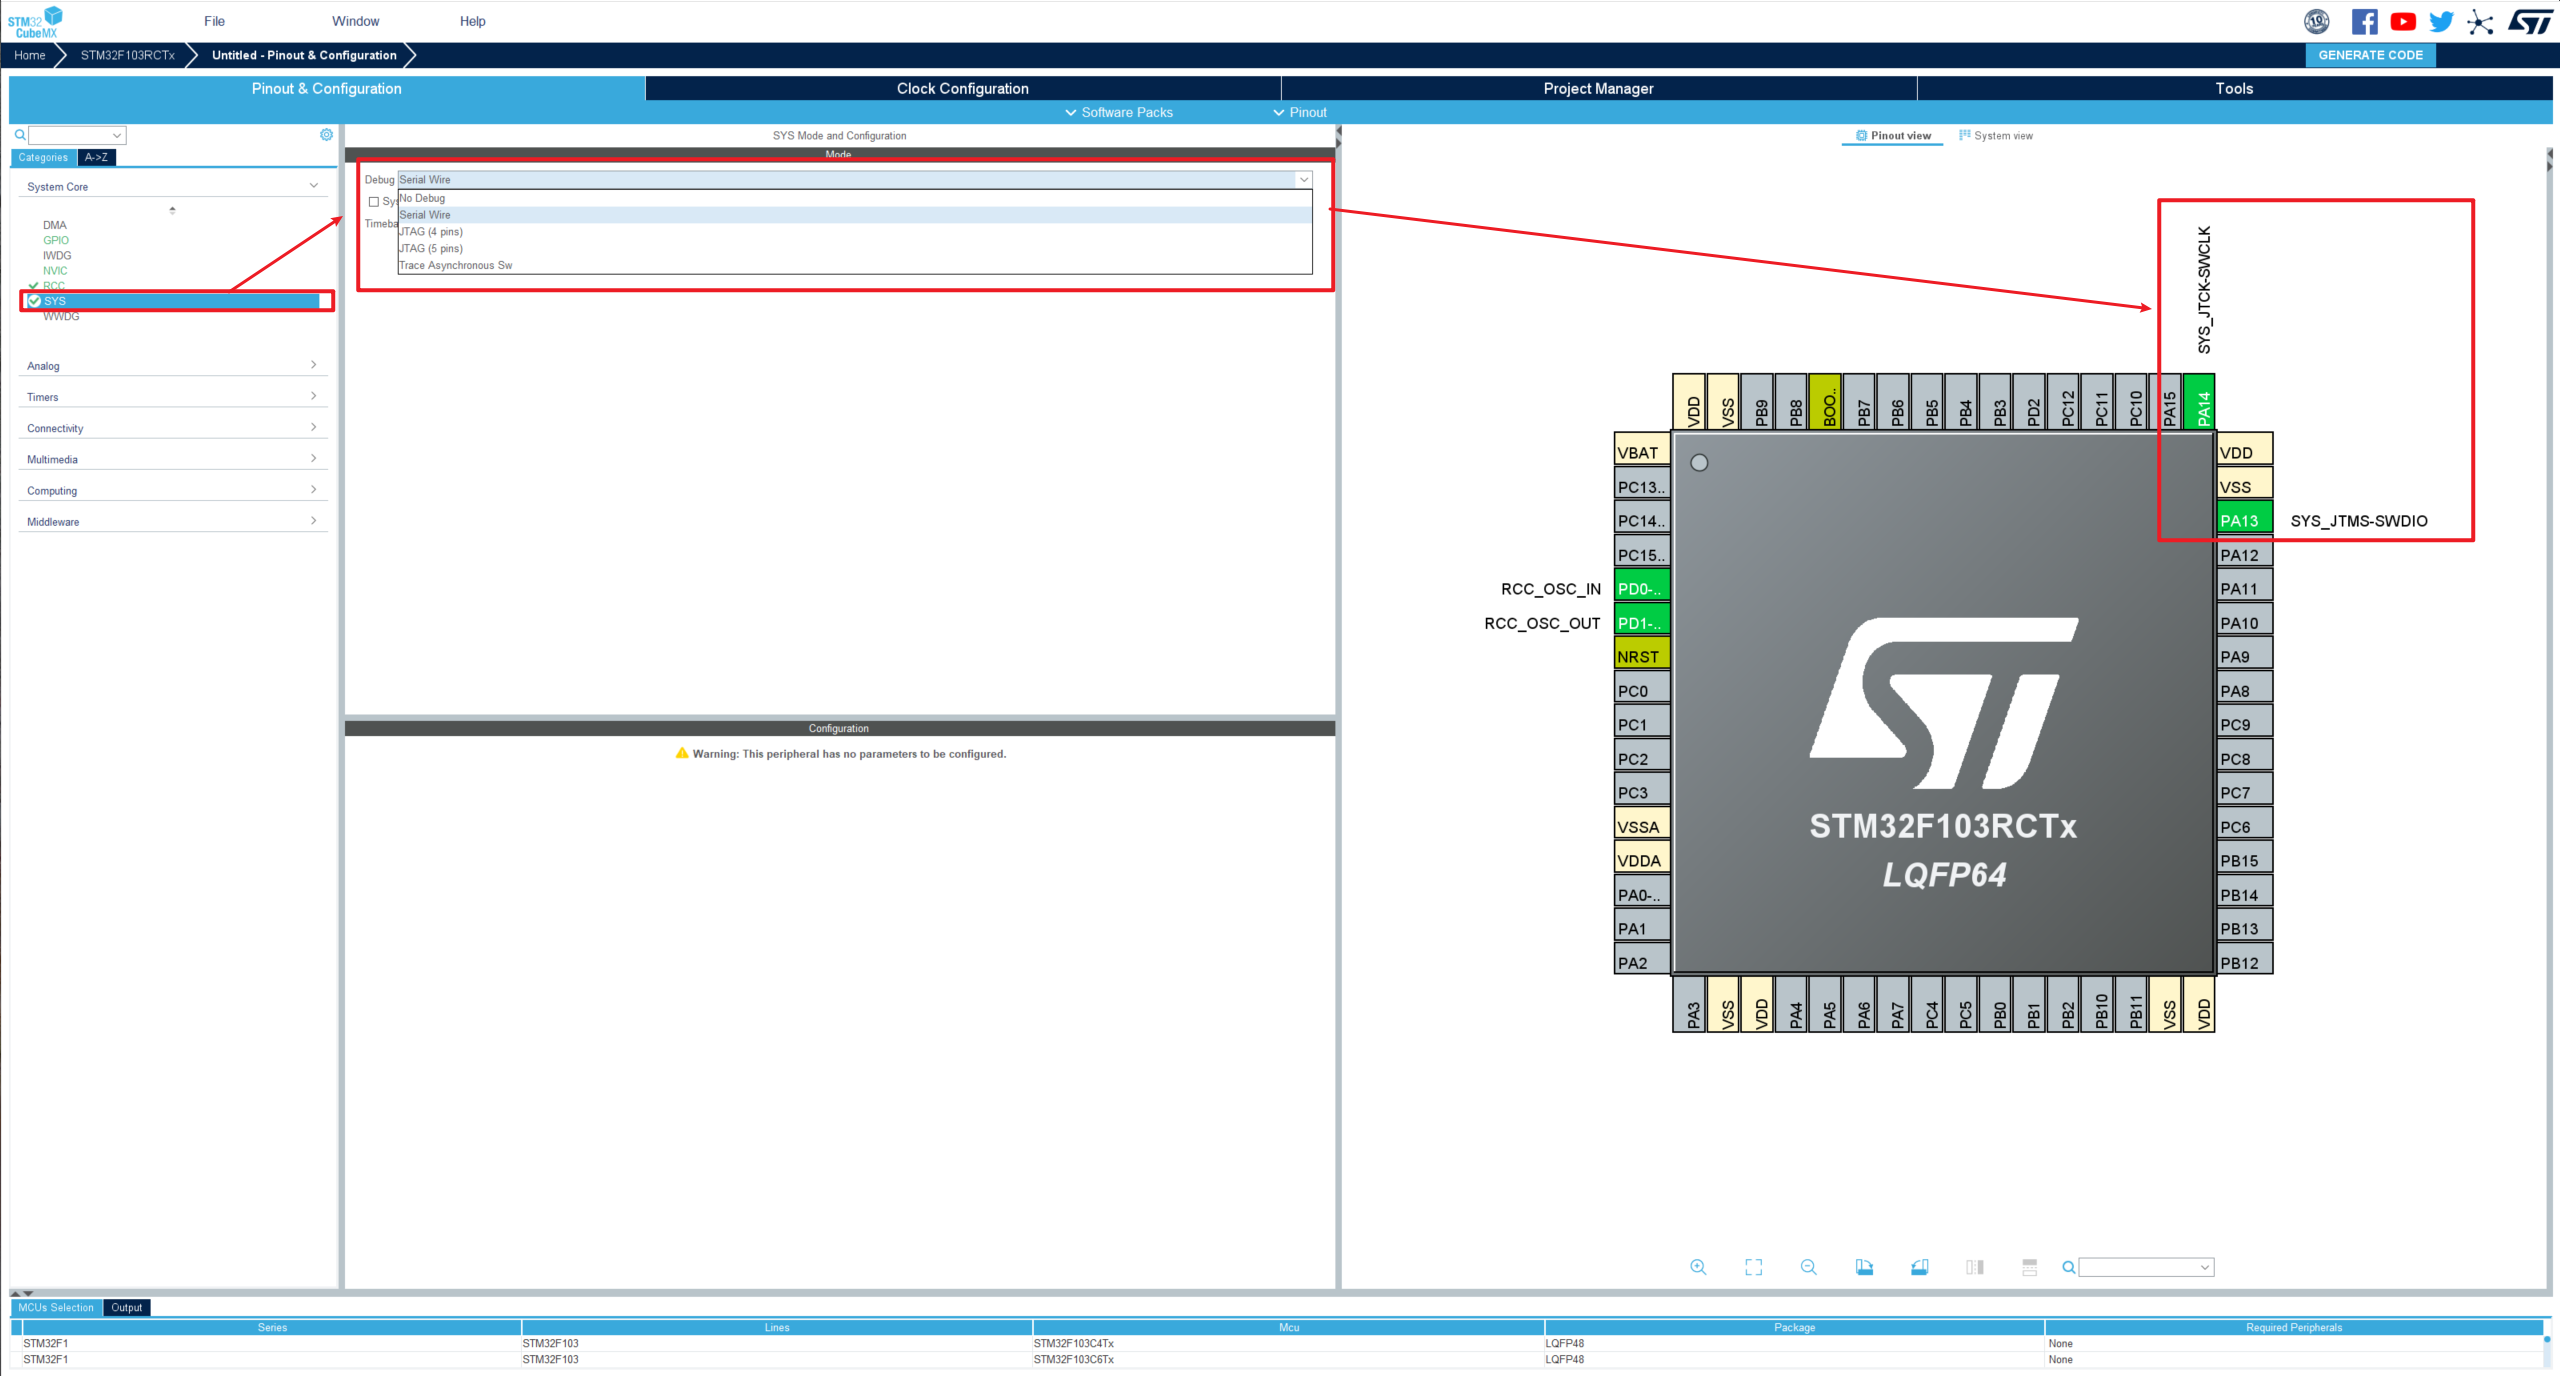The width and height of the screenshot is (2560, 1376).
Task: Zoom in on the chip pinout
Action: click(x=1697, y=1267)
